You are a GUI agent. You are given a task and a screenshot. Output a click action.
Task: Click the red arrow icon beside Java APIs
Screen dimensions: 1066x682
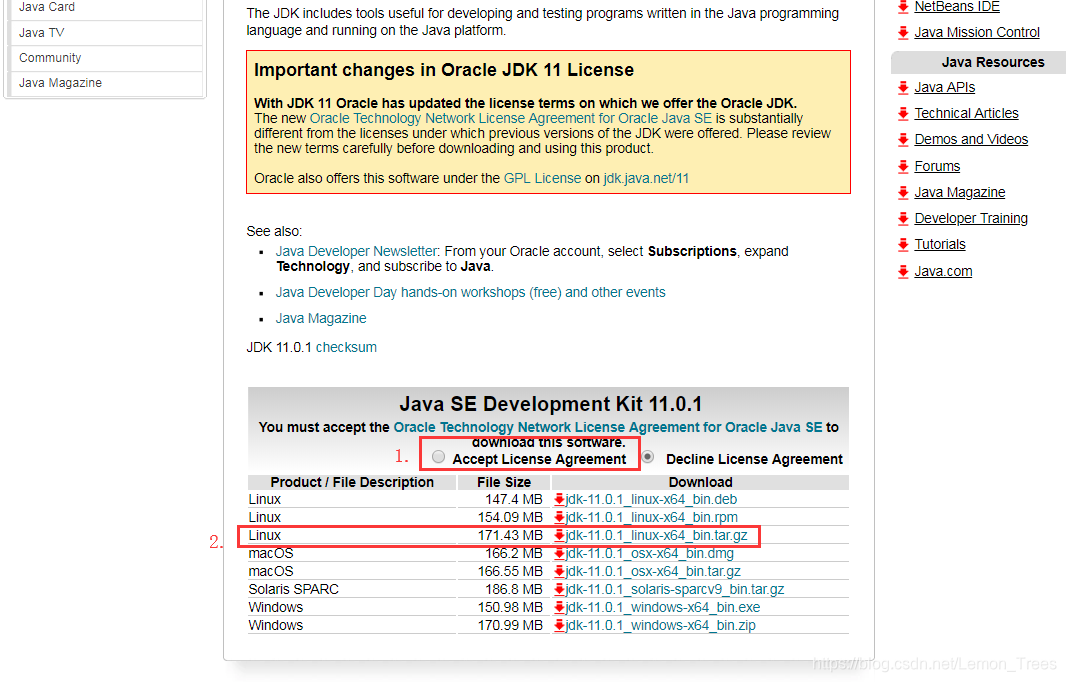(903, 88)
